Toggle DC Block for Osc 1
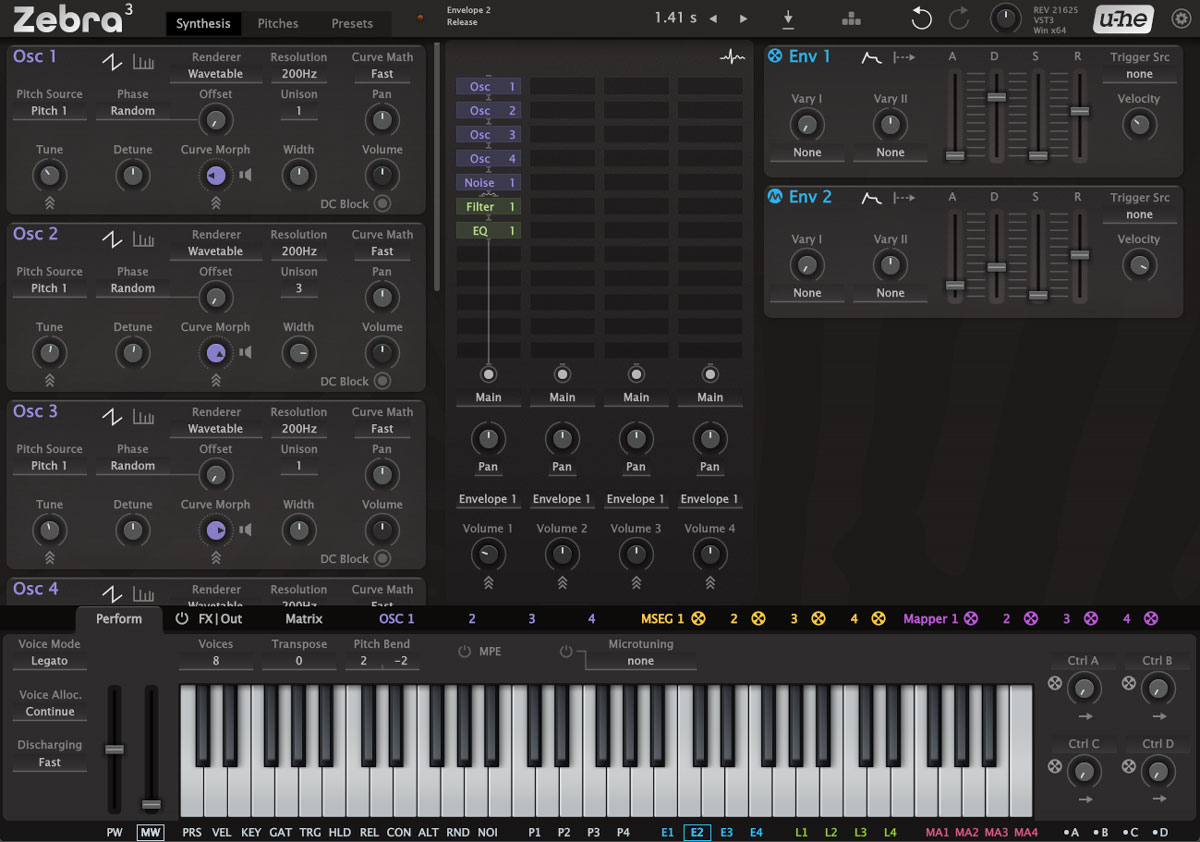 pos(382,204)
